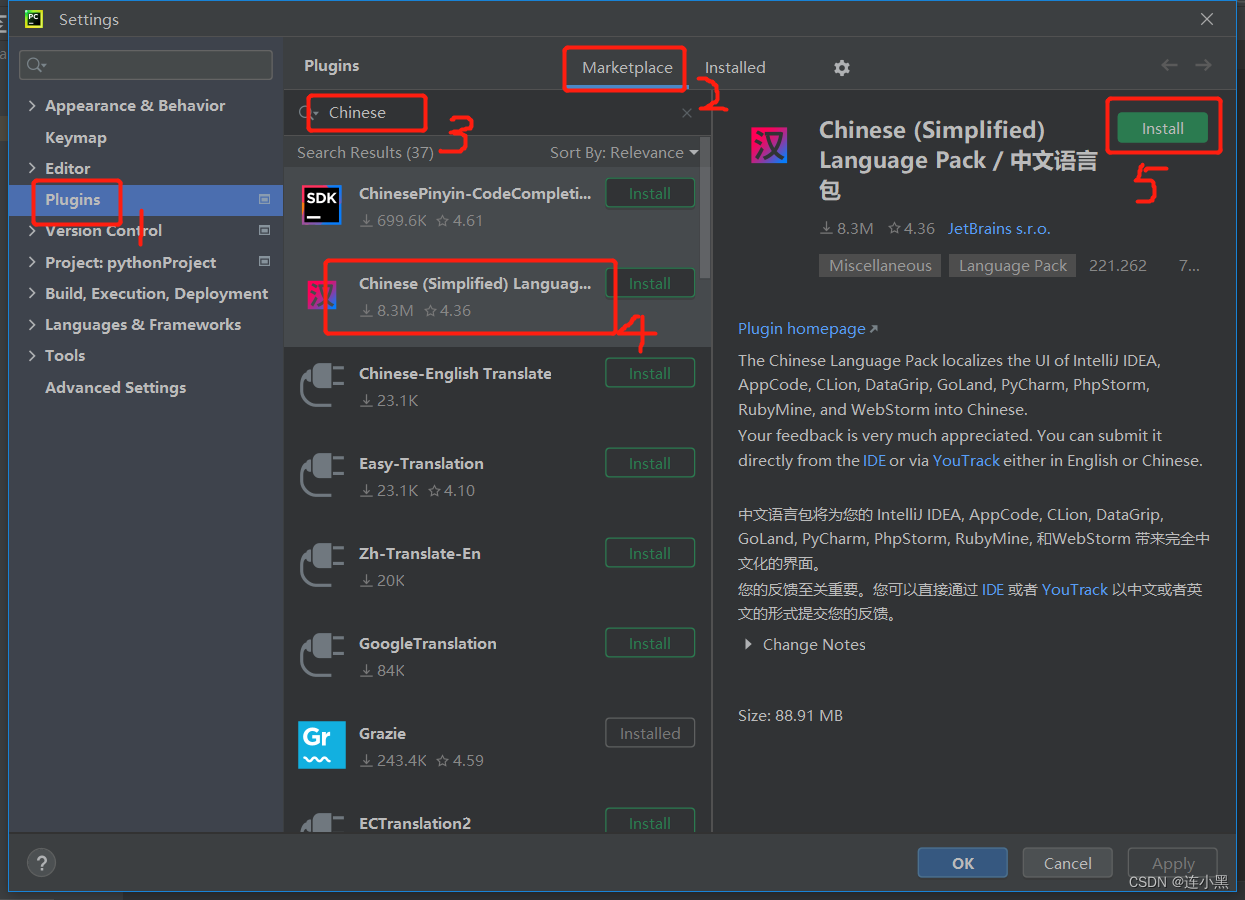Click the Language Pack tag
This screenshot has width=1245, height=900.
click(x=1013, y=266)
